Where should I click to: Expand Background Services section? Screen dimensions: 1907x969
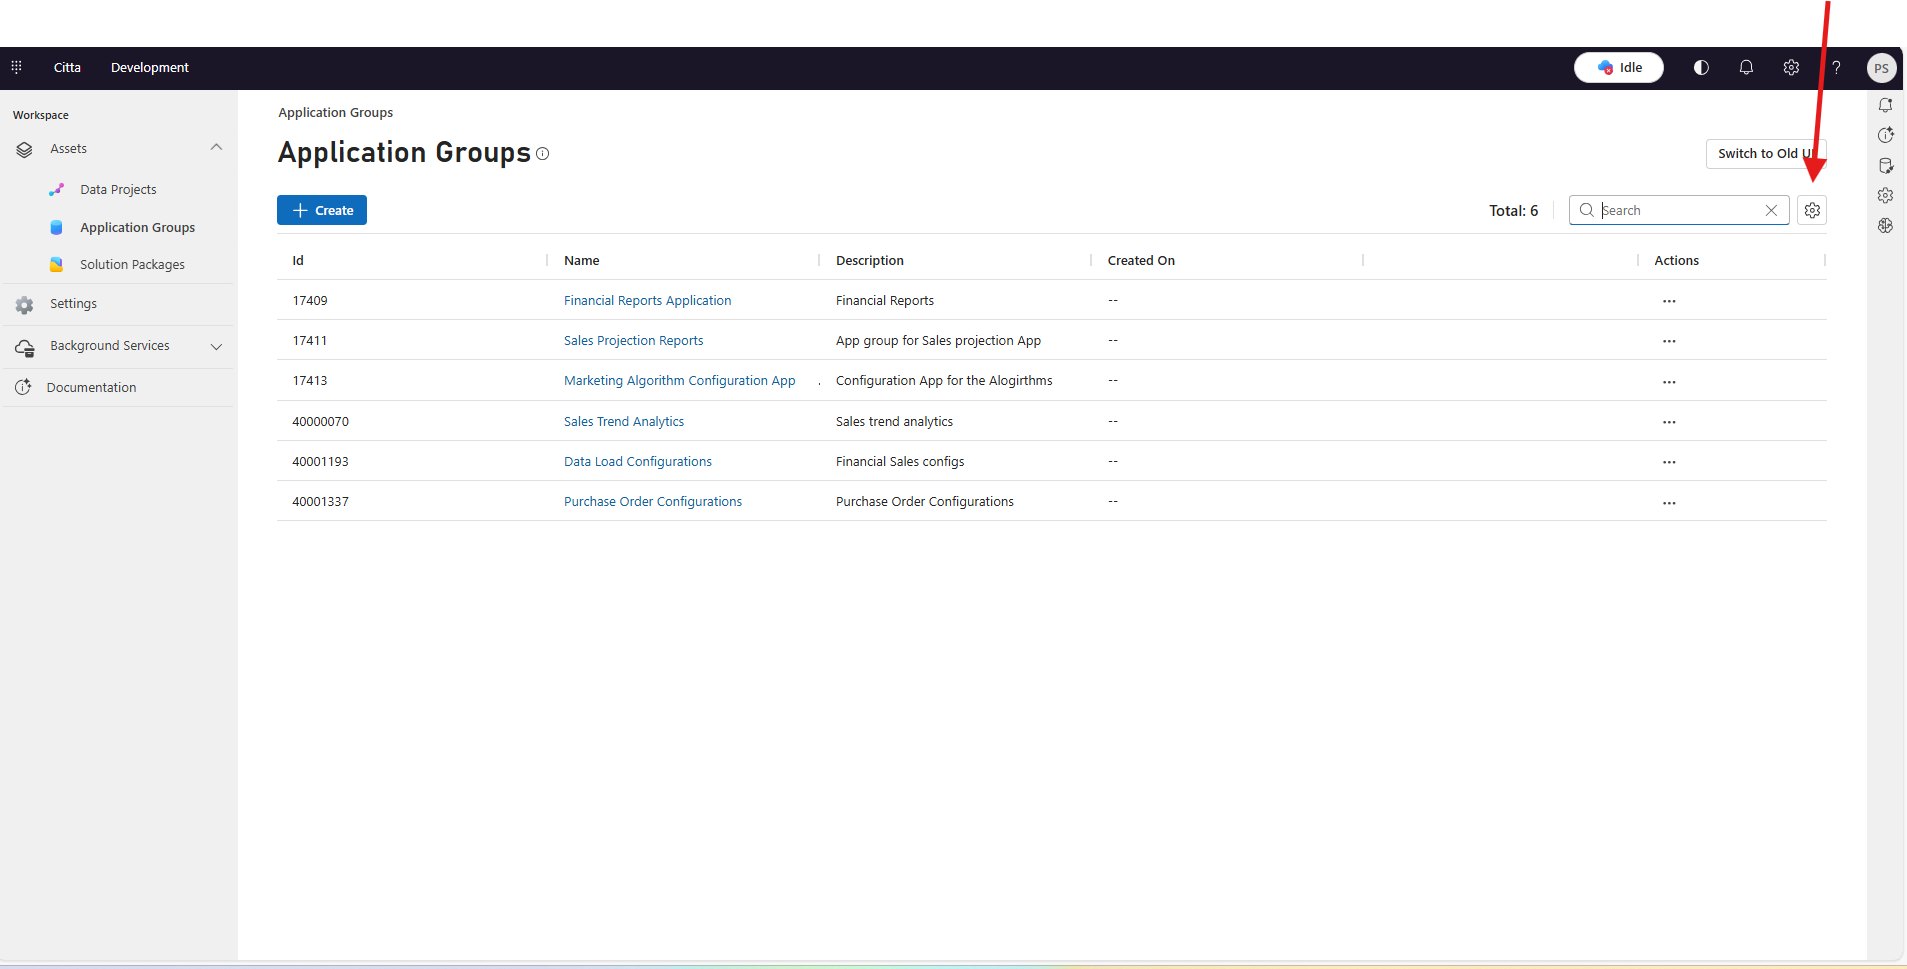point(216,346)
